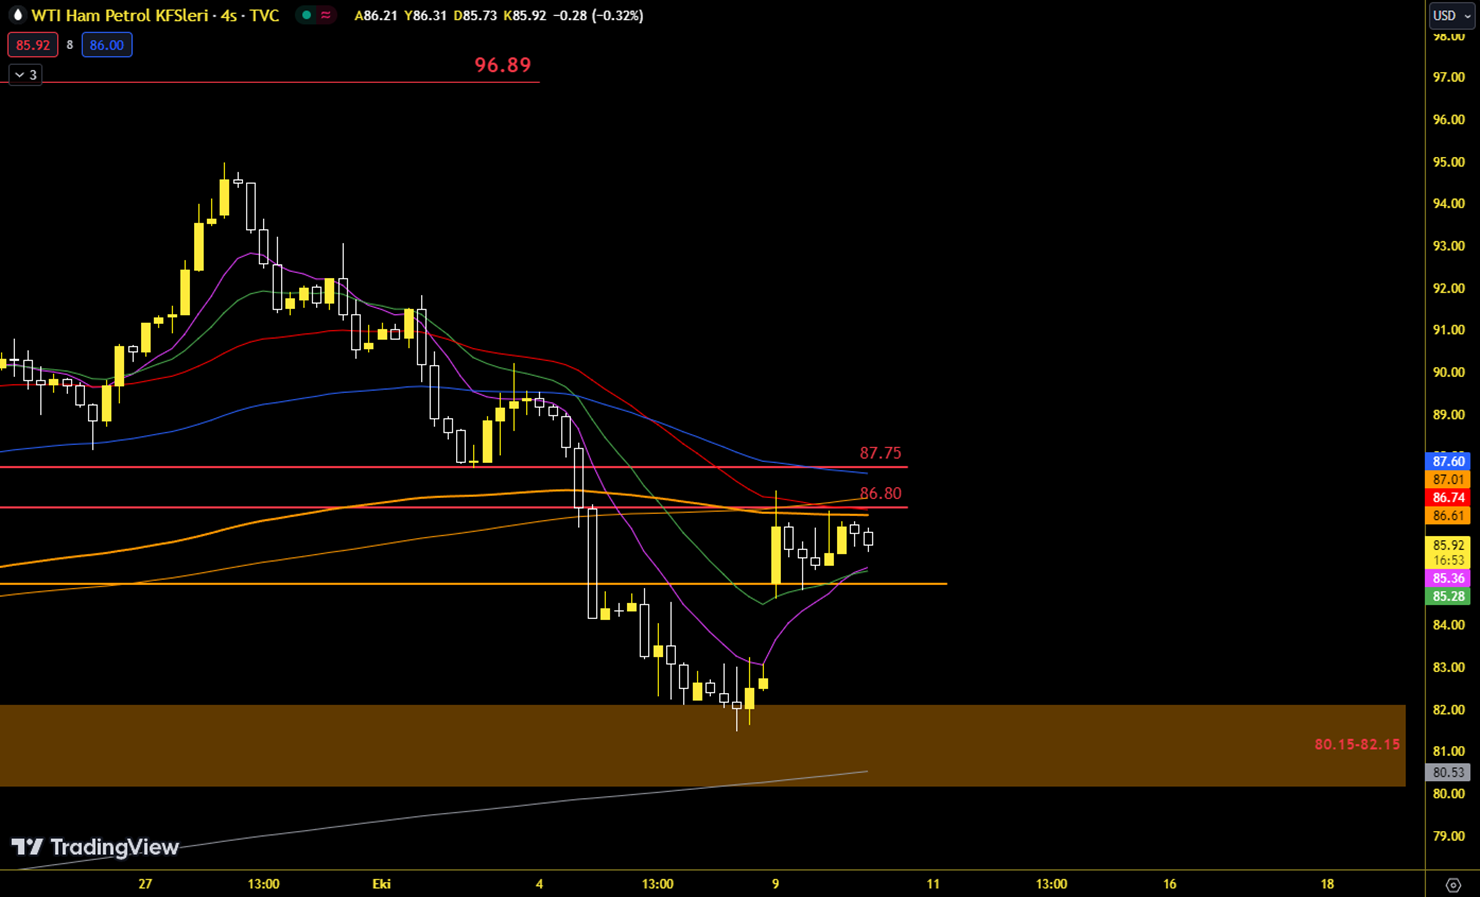Select the 87.75 level label
The width and height of the screenshot is (1480, 897).
(x=880, y=453)
